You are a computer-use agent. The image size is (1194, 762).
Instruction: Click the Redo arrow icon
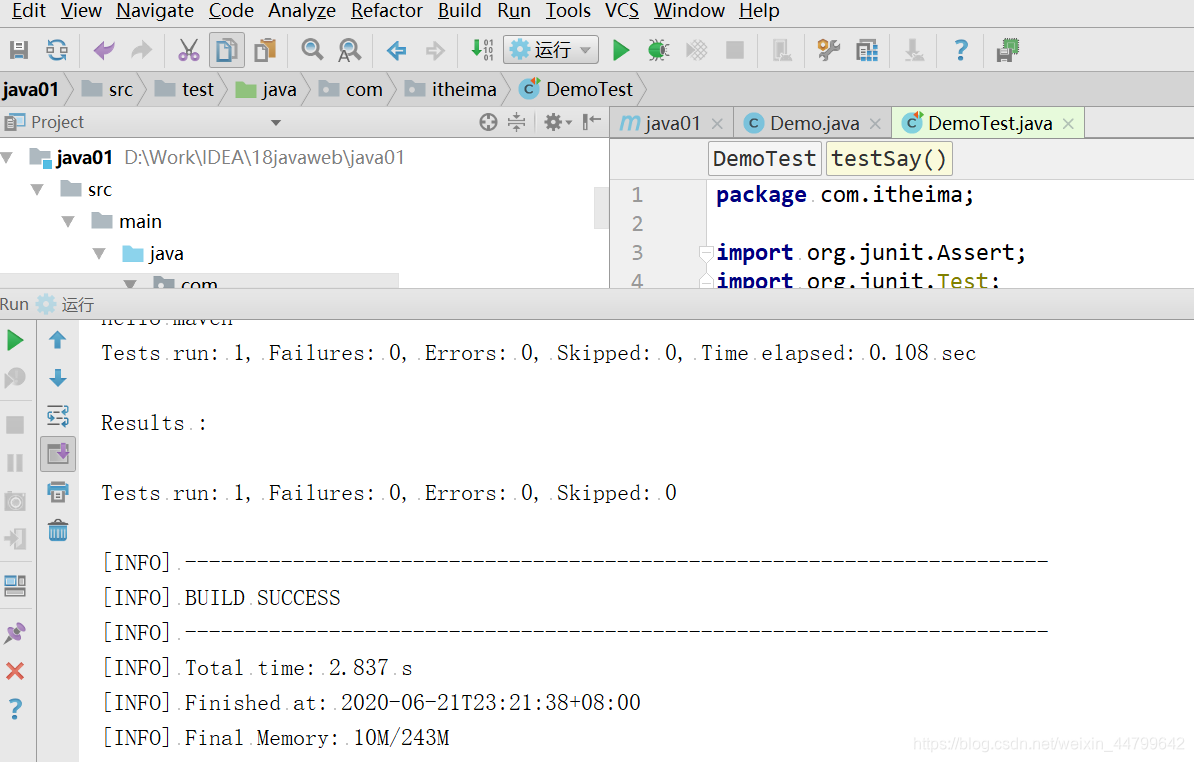click(142, 51)
